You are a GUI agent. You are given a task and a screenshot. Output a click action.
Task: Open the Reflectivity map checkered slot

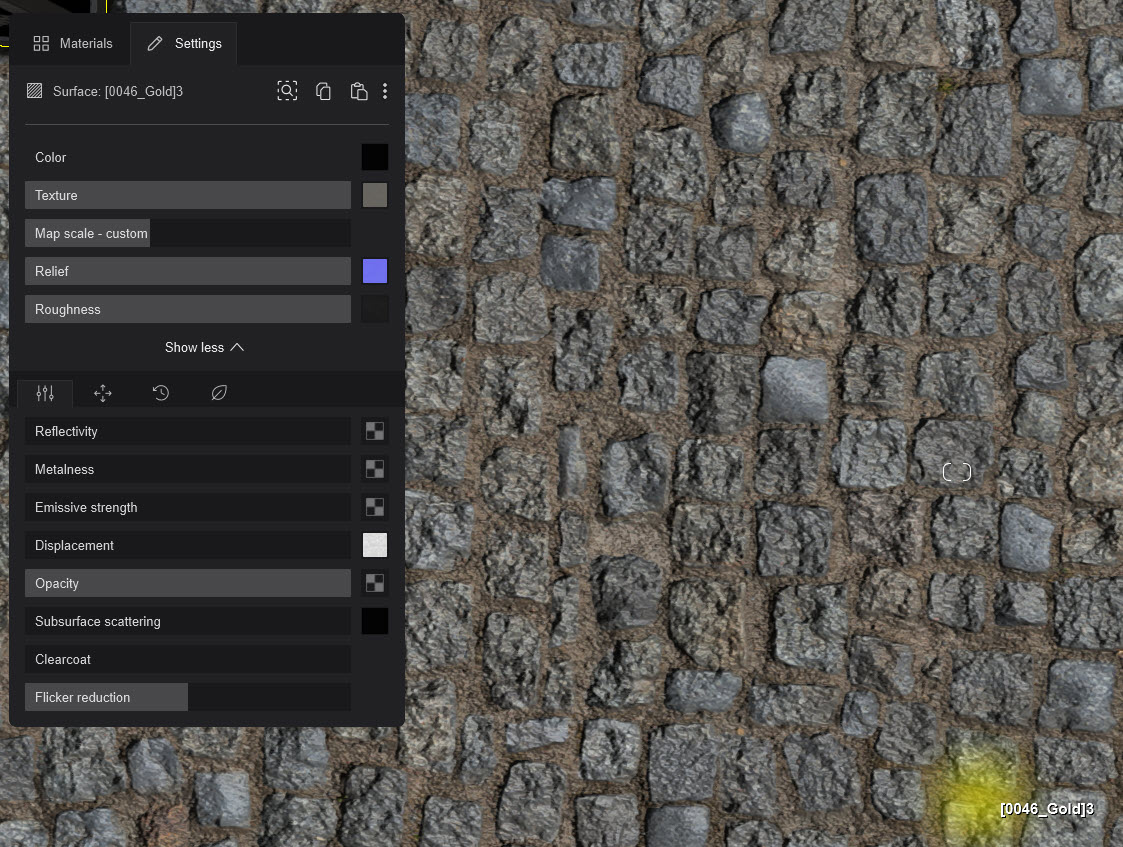pyautogui.click(x=375, y=431)
